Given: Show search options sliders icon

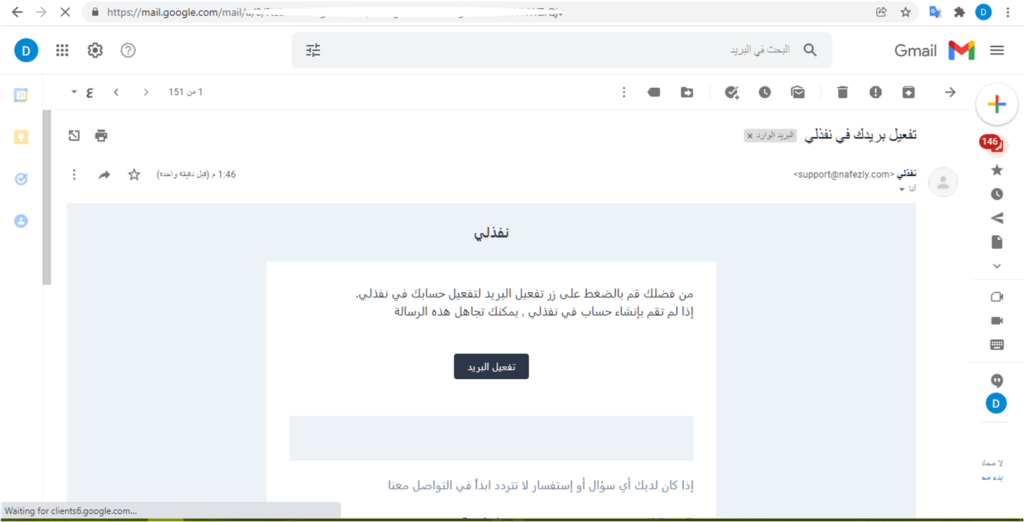Looking at the screenshot, I should tap(313, 50).
